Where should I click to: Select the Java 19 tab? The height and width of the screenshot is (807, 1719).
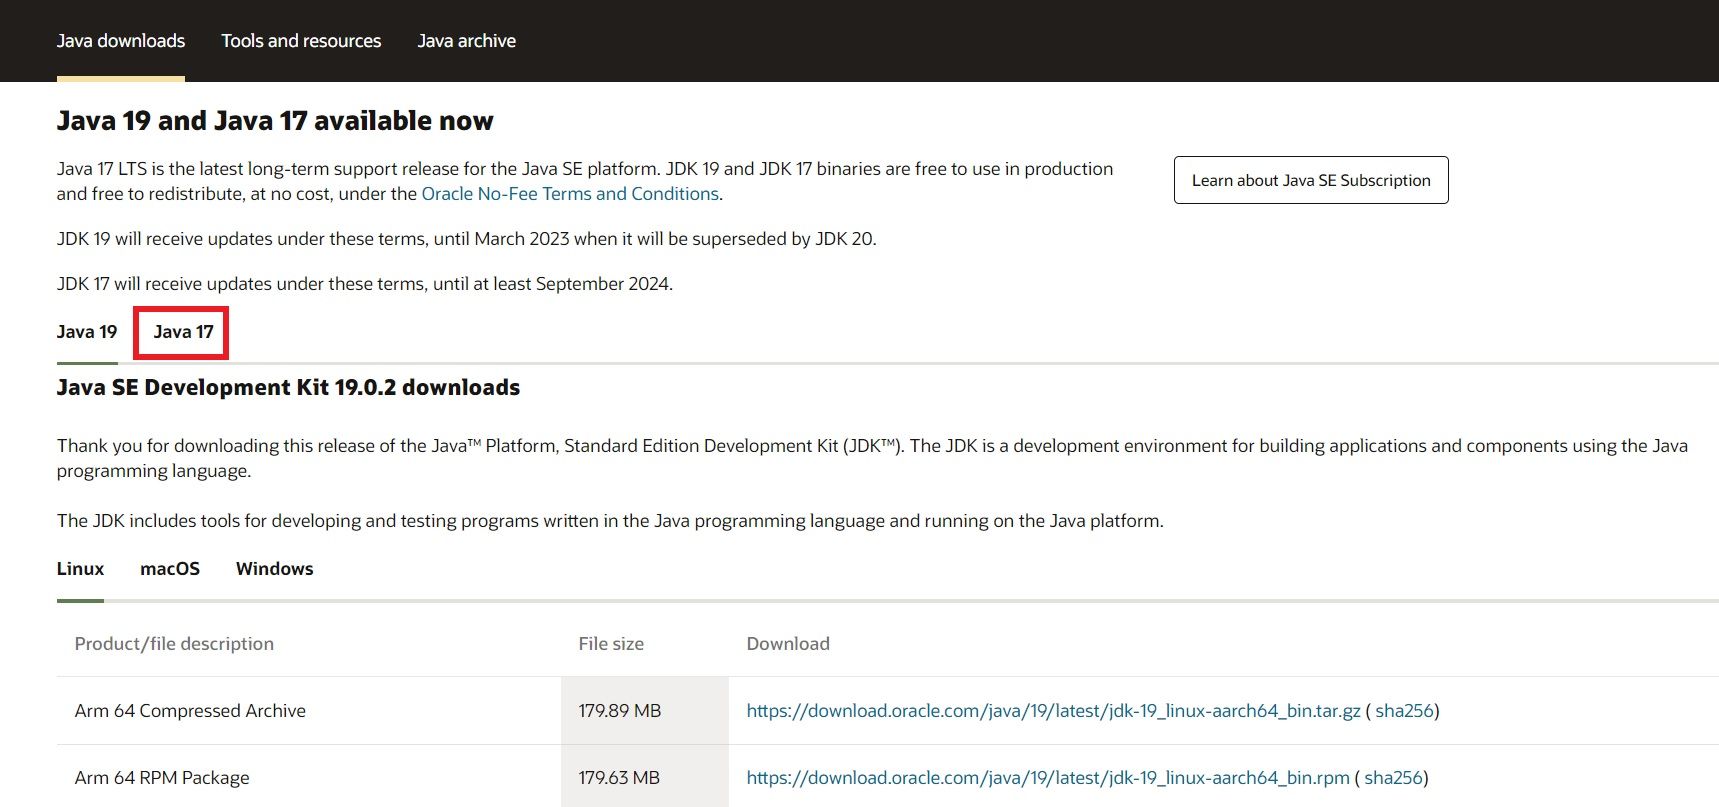point(87,332)
